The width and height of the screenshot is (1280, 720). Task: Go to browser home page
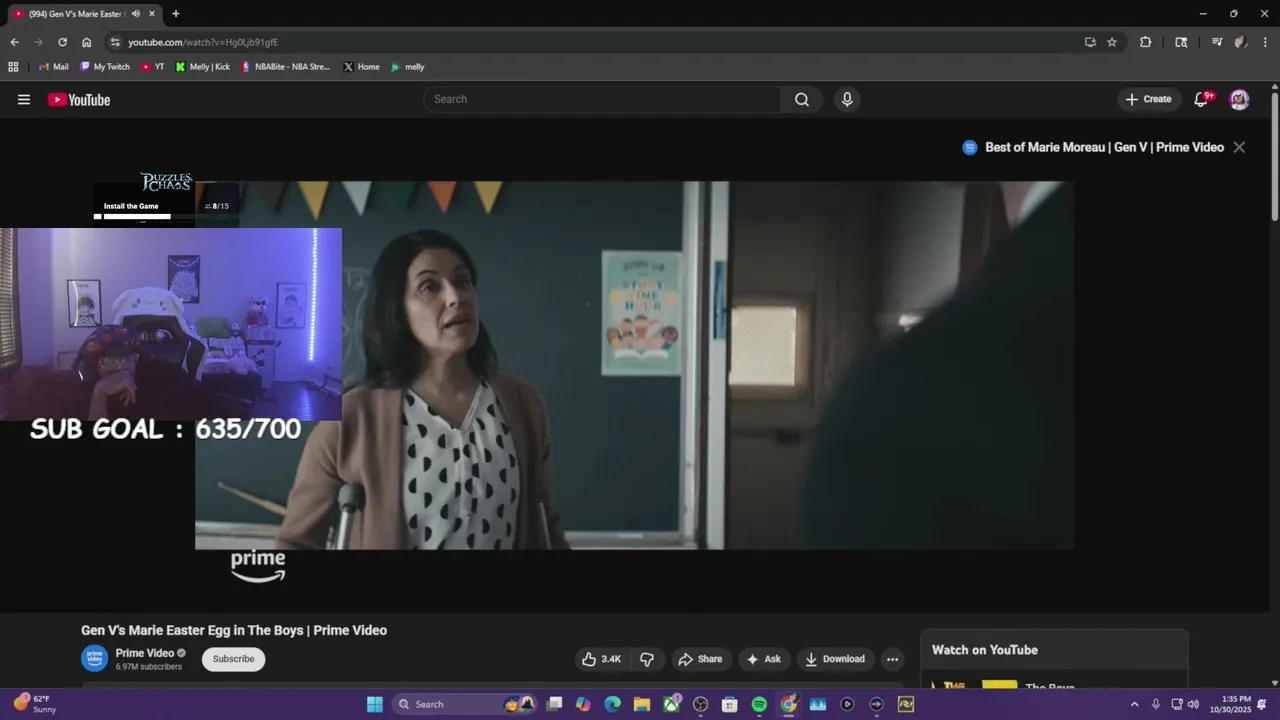(x=86, y=42)
